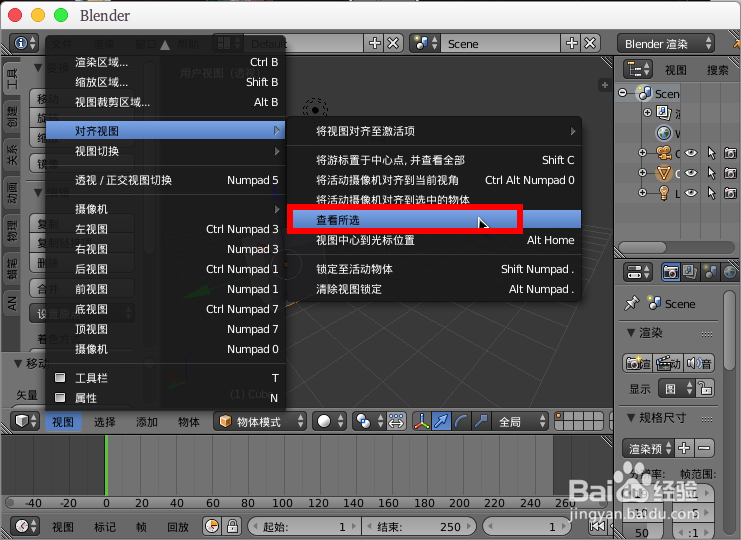Expand the lamp object node in outliner

pos(642,192)
